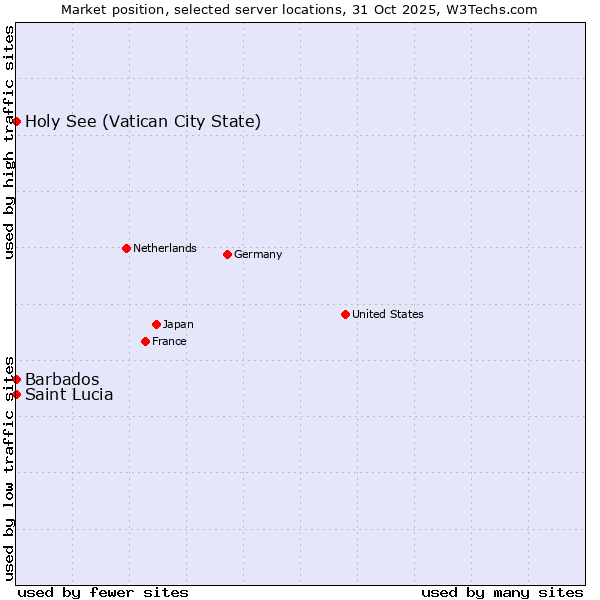Click the red marker for Holy See
Viewport: 600px width, 600px height.
[x=17, y=121]
